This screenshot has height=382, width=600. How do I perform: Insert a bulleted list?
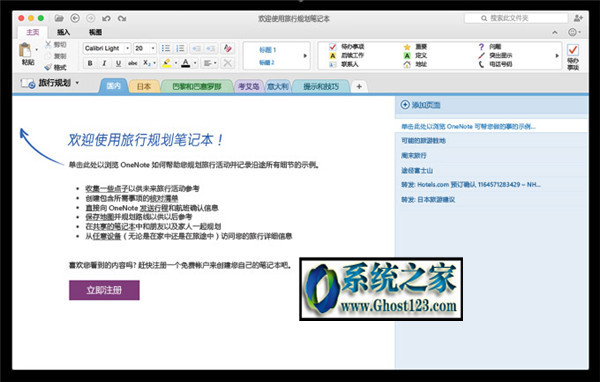coord(166,48)
